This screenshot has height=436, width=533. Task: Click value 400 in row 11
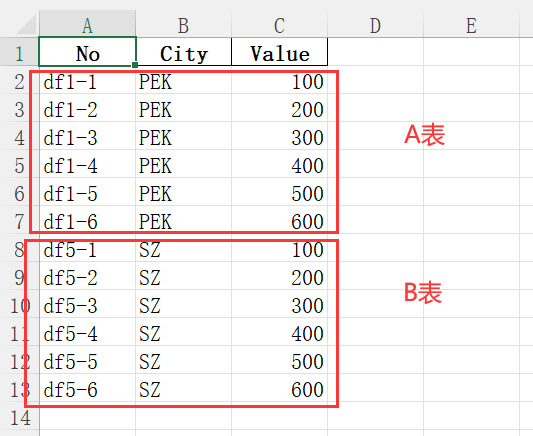pos(280,332)
